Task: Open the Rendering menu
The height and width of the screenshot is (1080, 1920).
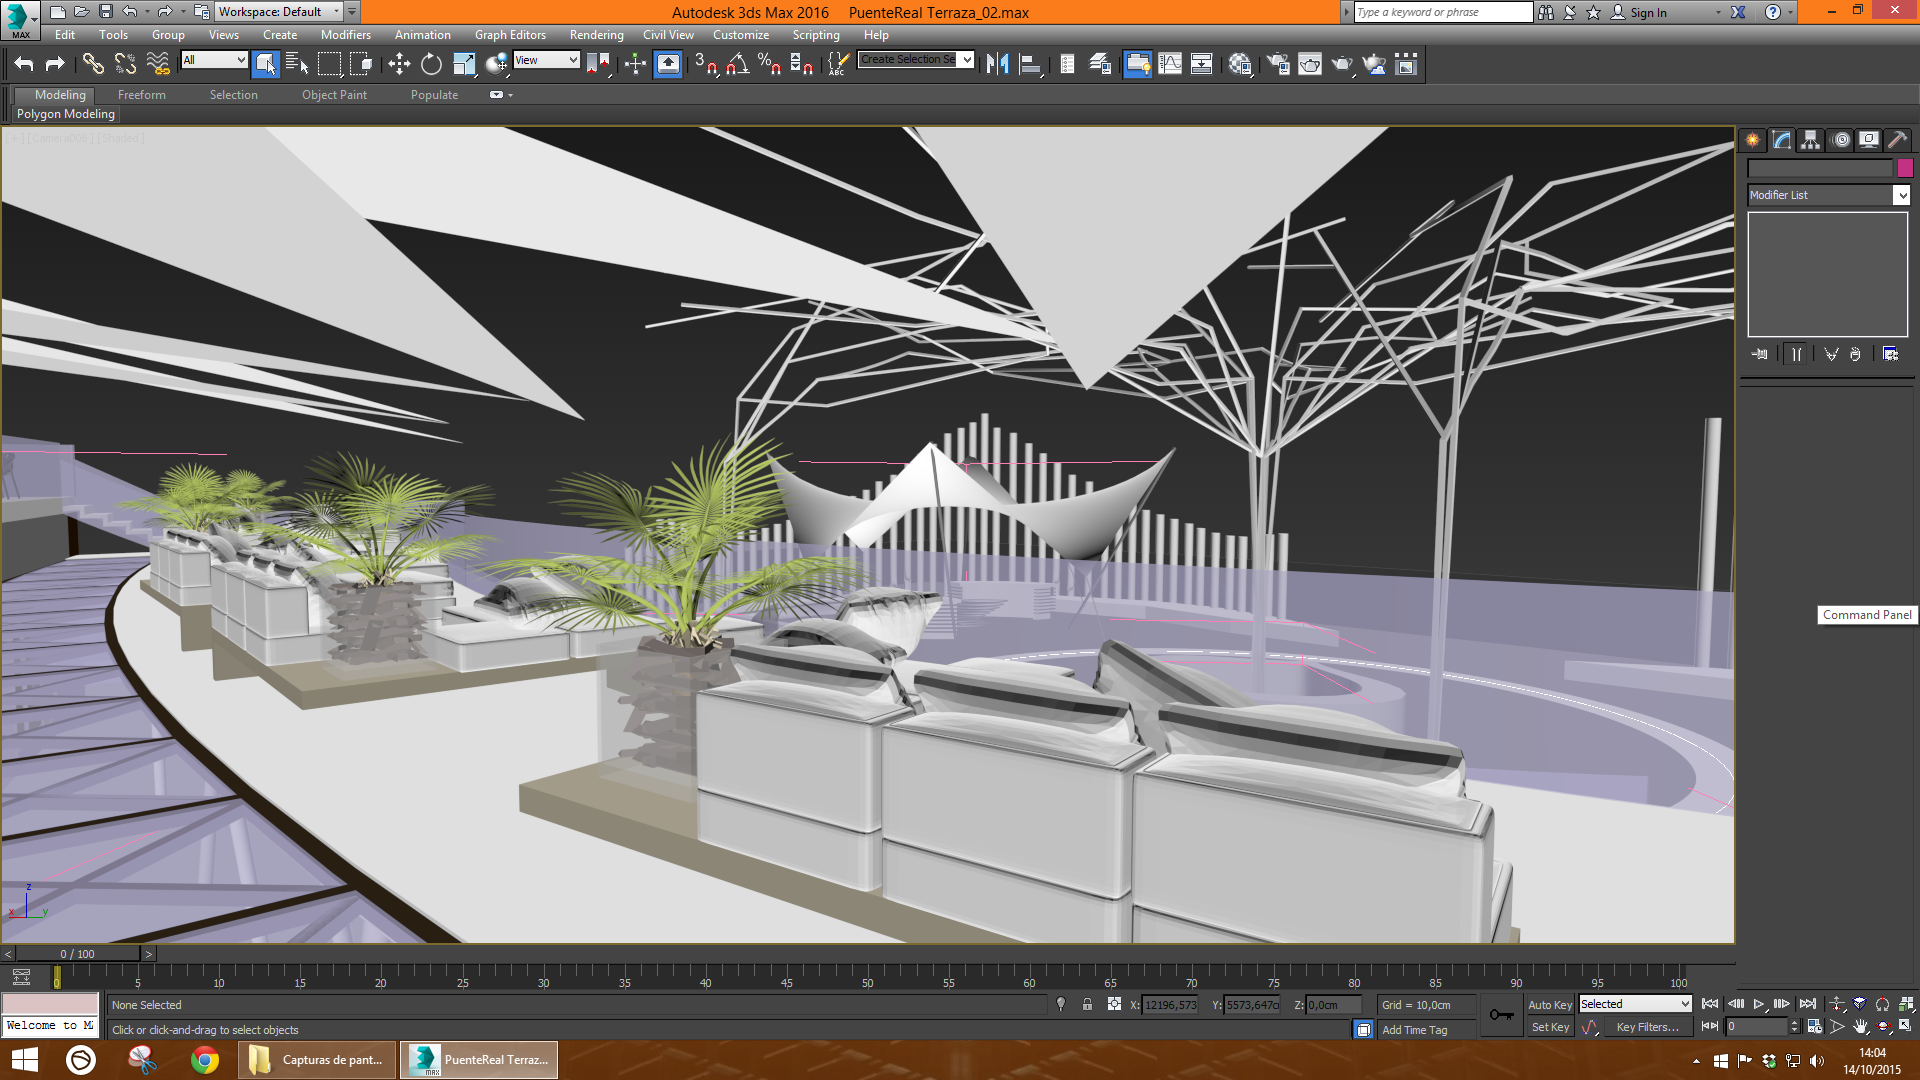Action: [596, 35]
